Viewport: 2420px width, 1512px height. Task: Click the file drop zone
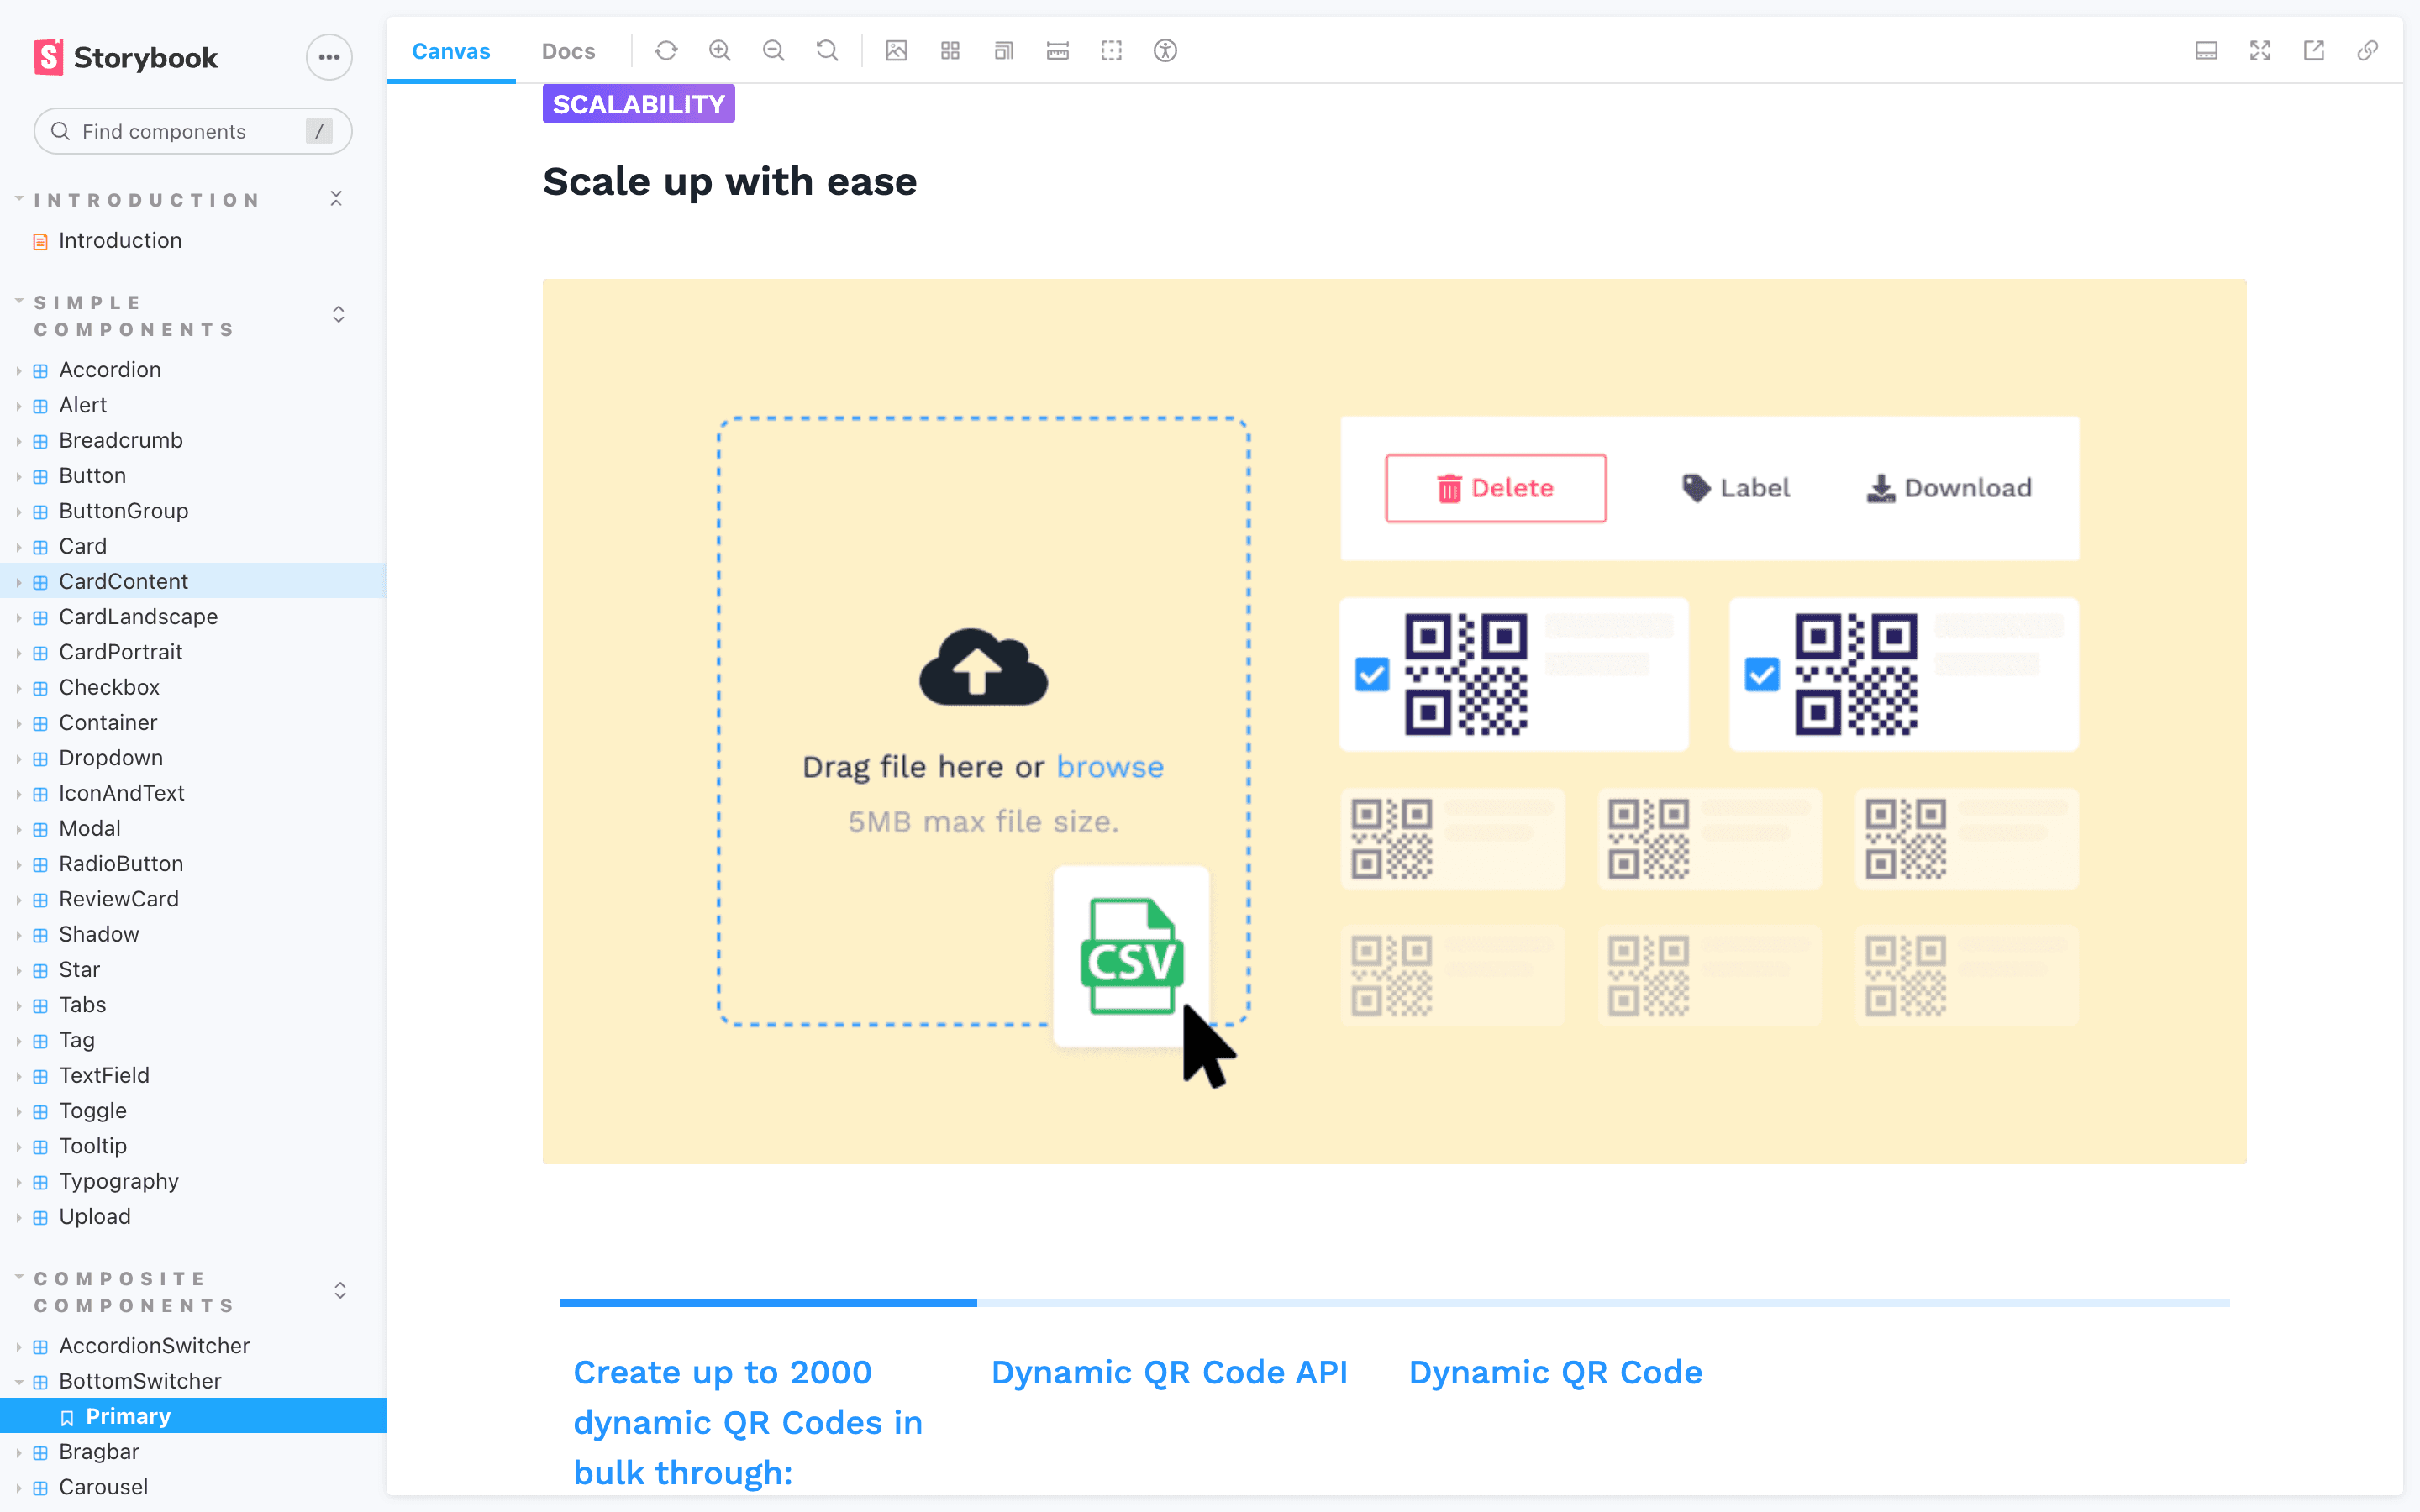(x=983, y=722)
